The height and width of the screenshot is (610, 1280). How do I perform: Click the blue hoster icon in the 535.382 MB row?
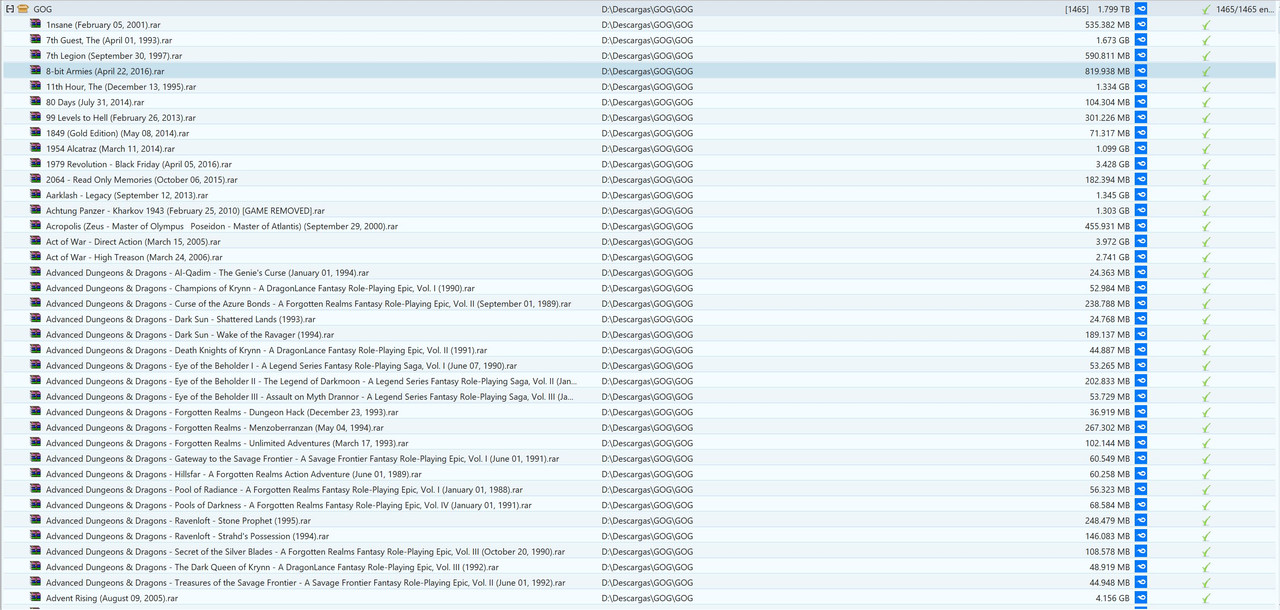point(1141,24)
